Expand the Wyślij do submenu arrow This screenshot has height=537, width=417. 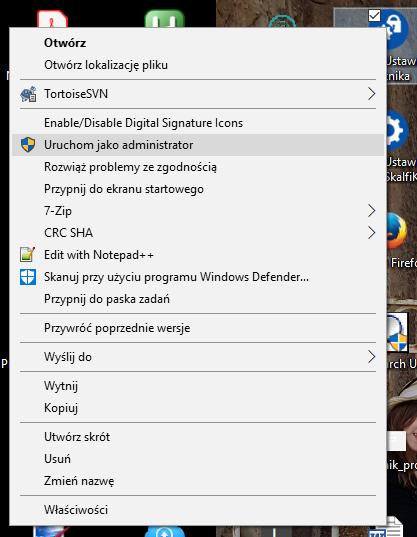371,357
